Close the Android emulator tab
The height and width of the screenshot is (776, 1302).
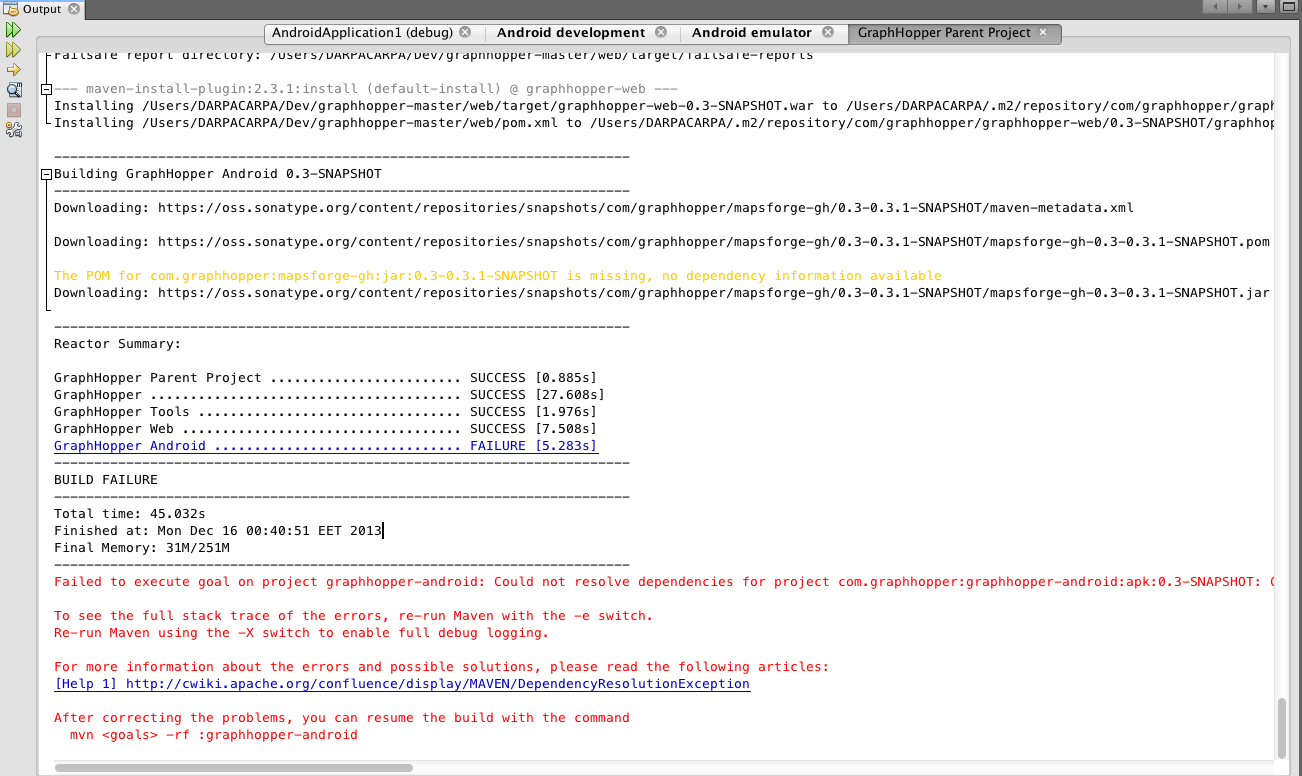[827, 32]
